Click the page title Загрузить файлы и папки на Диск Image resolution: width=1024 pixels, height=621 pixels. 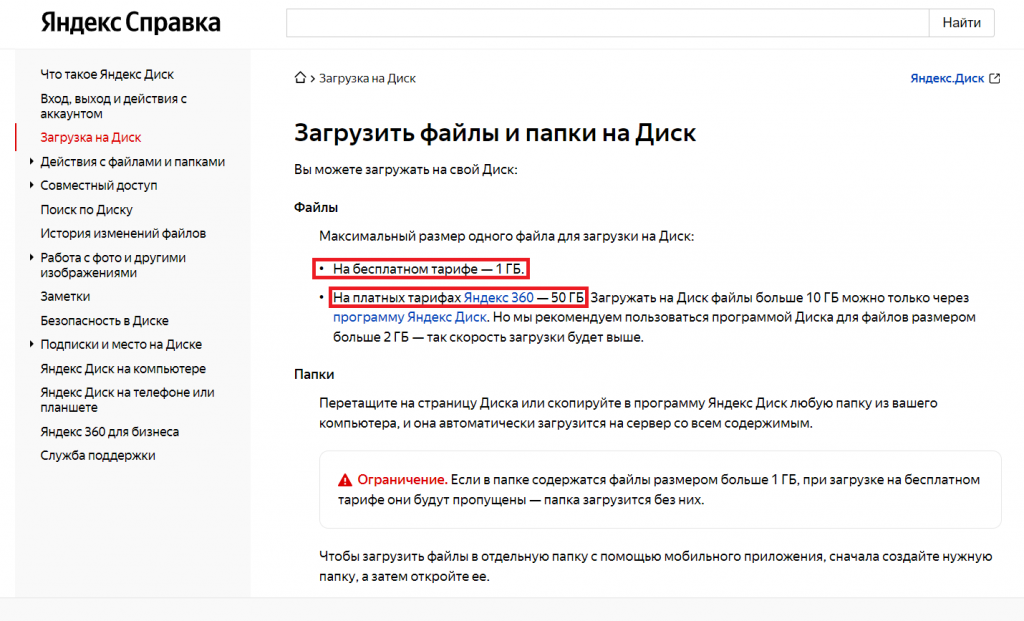pos(495,133)
